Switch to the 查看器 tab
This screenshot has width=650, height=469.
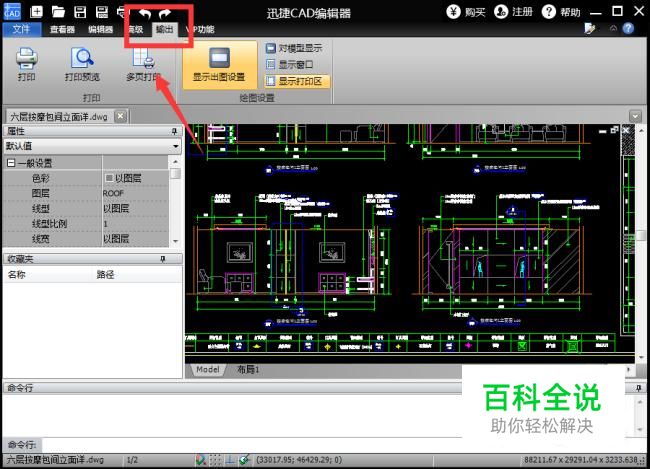point(62,29)
